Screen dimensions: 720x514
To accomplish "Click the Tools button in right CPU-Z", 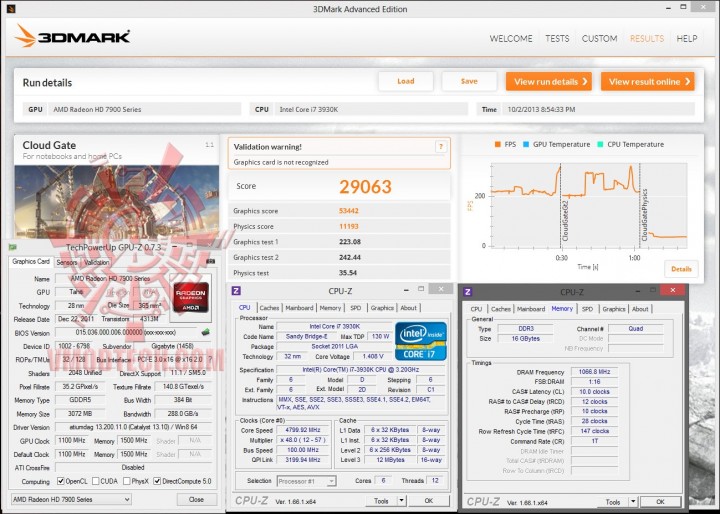I will point(613,502).
